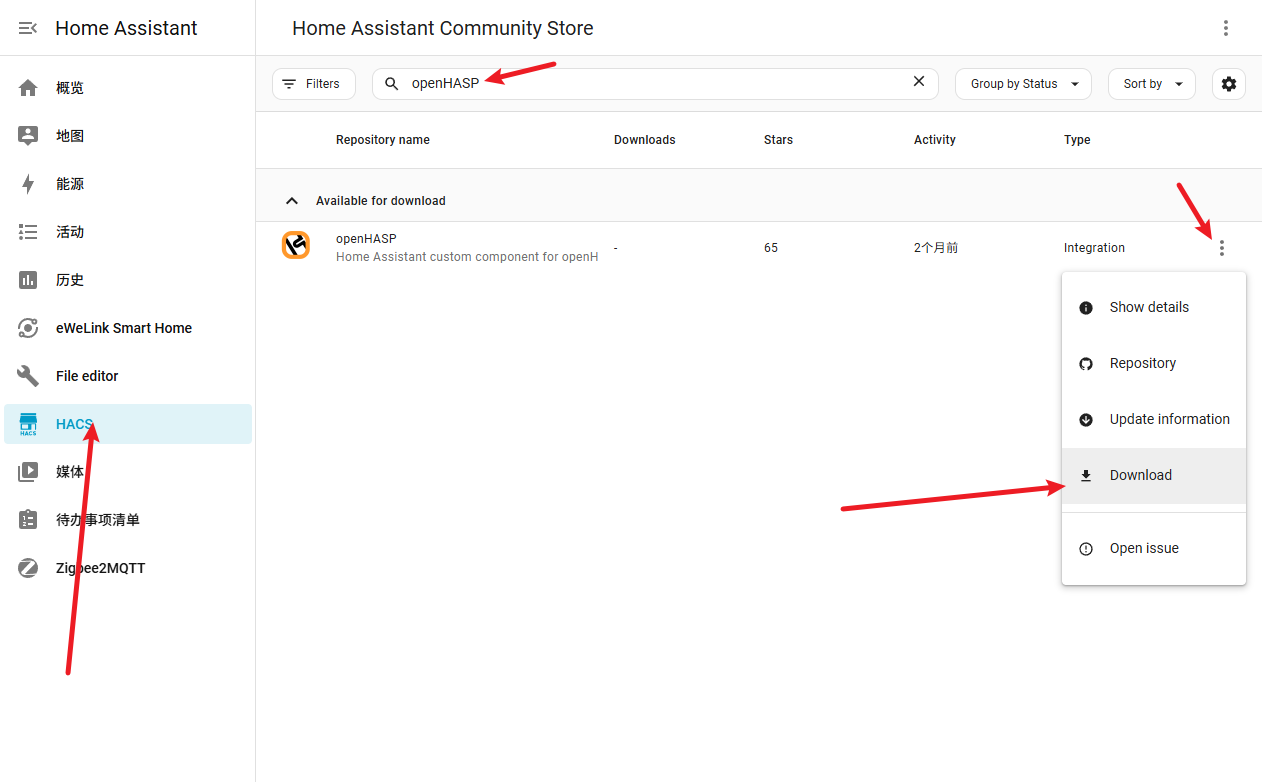Clear the openHASP search text
1262x782 pixels.
[919, 82]
